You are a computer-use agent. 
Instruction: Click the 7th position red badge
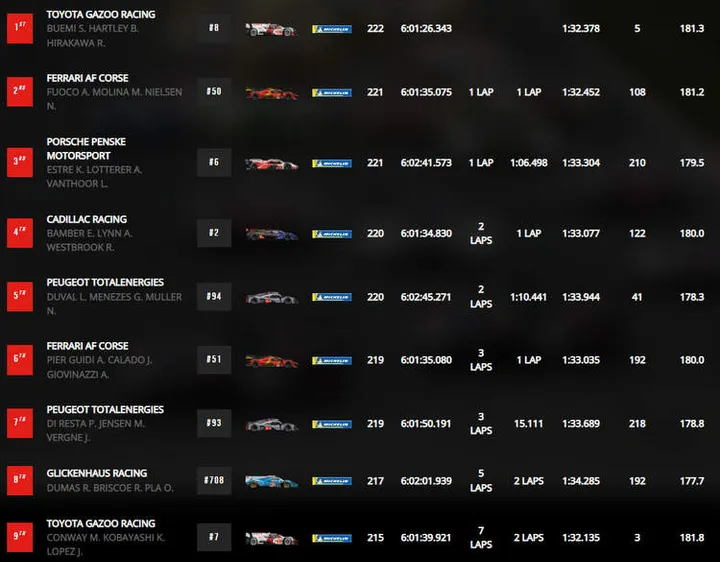[20, 423]
